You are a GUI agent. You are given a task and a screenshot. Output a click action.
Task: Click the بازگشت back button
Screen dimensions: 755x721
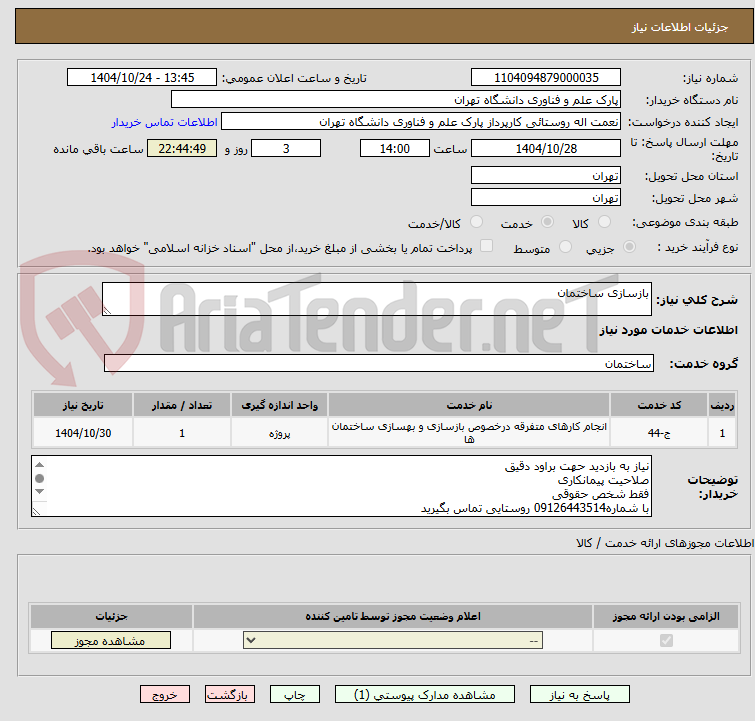(230, 695)
